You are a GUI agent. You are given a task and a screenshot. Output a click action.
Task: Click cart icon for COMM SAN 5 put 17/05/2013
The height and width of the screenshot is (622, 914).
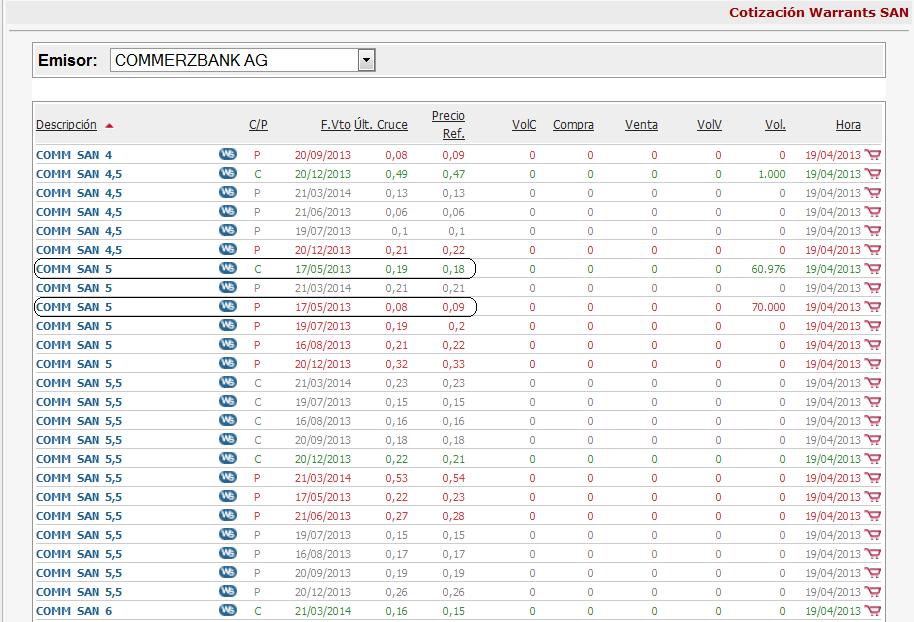pos(873,307)
